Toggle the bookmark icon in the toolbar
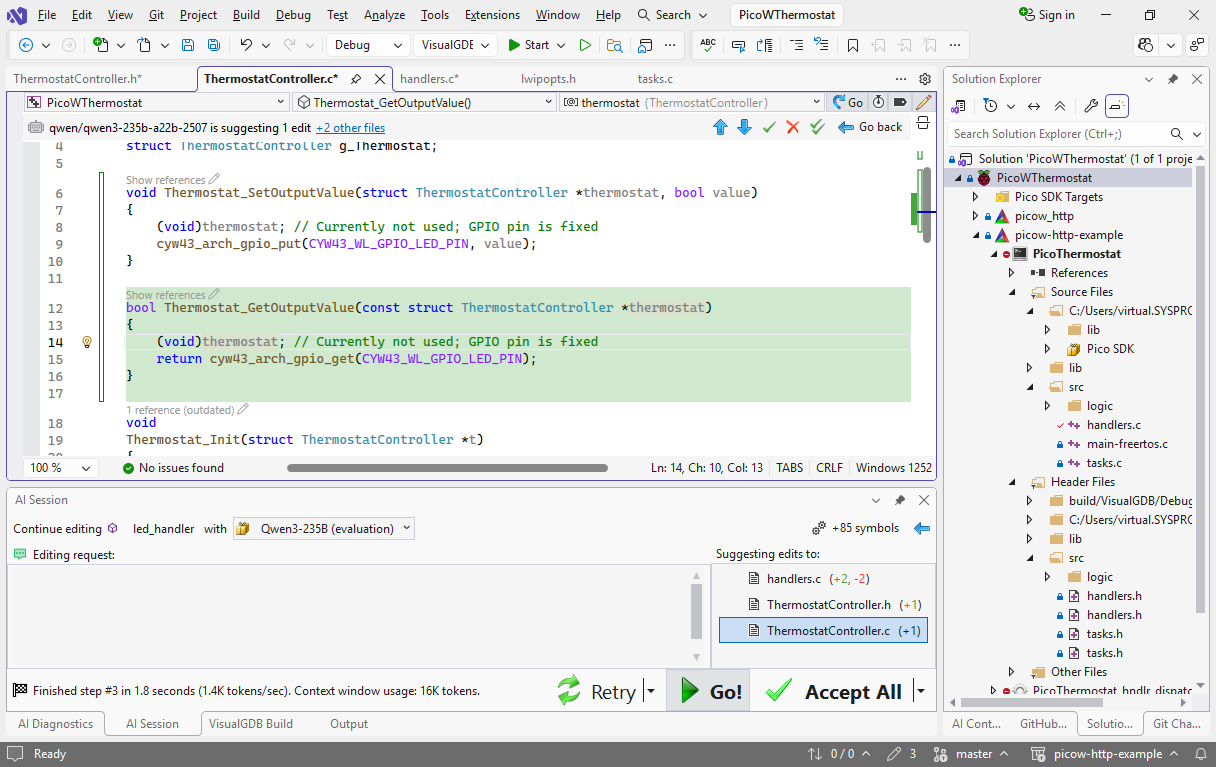 coord(853,45)
